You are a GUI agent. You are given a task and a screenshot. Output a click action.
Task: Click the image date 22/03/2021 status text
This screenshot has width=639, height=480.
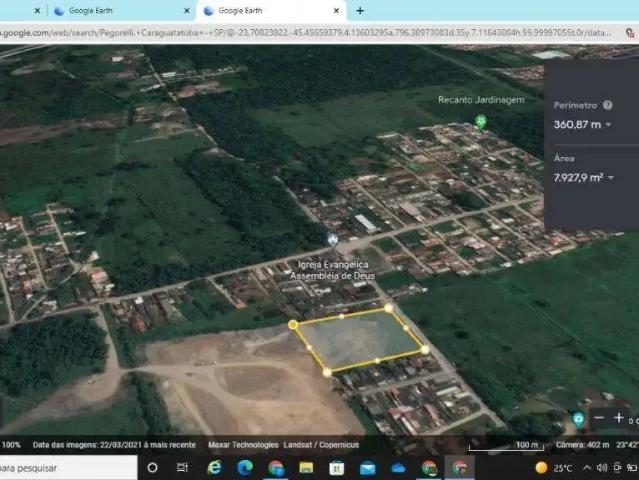(x=114, y=445)
